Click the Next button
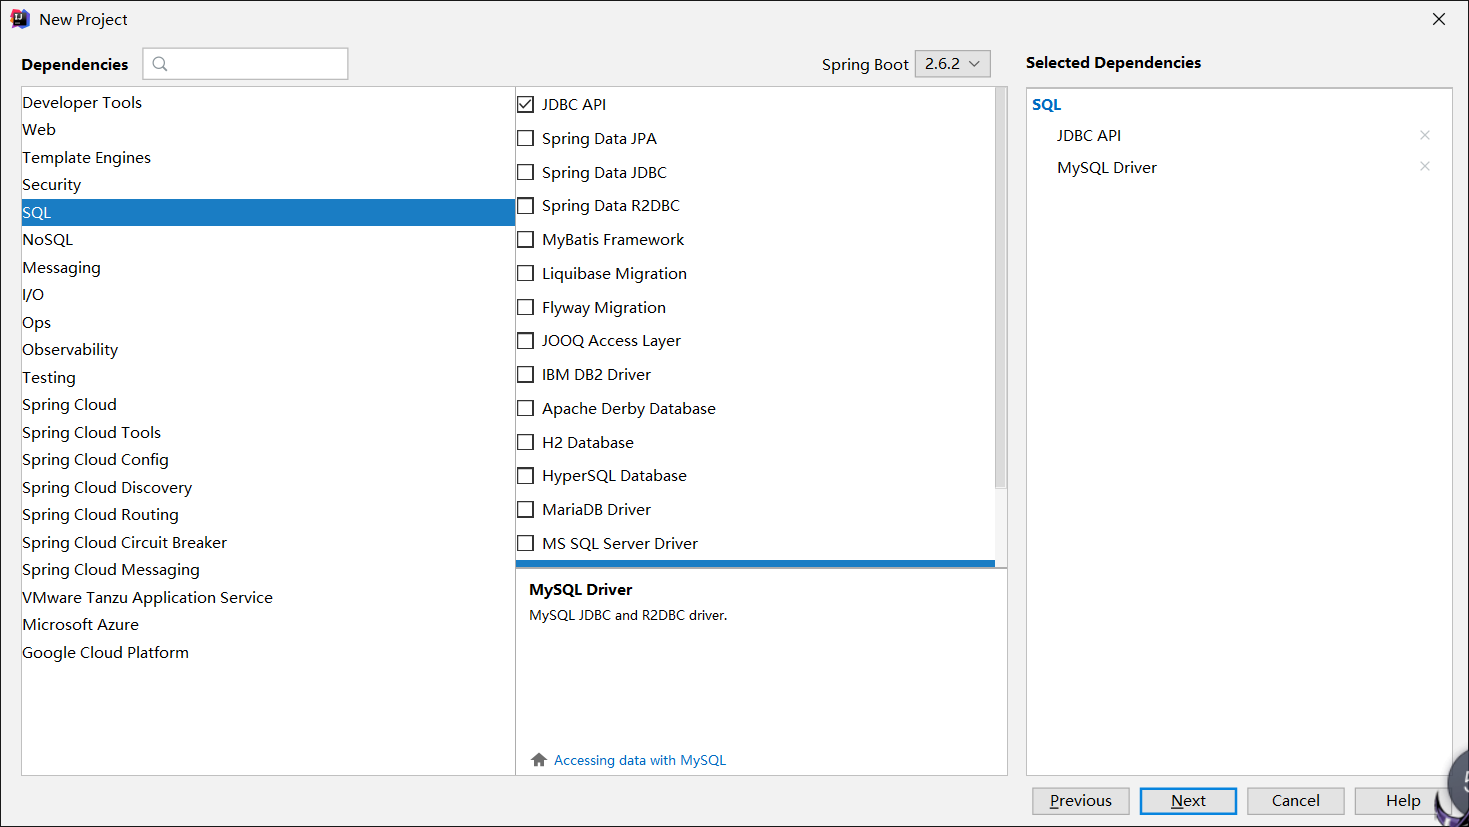 point(1188,801)
